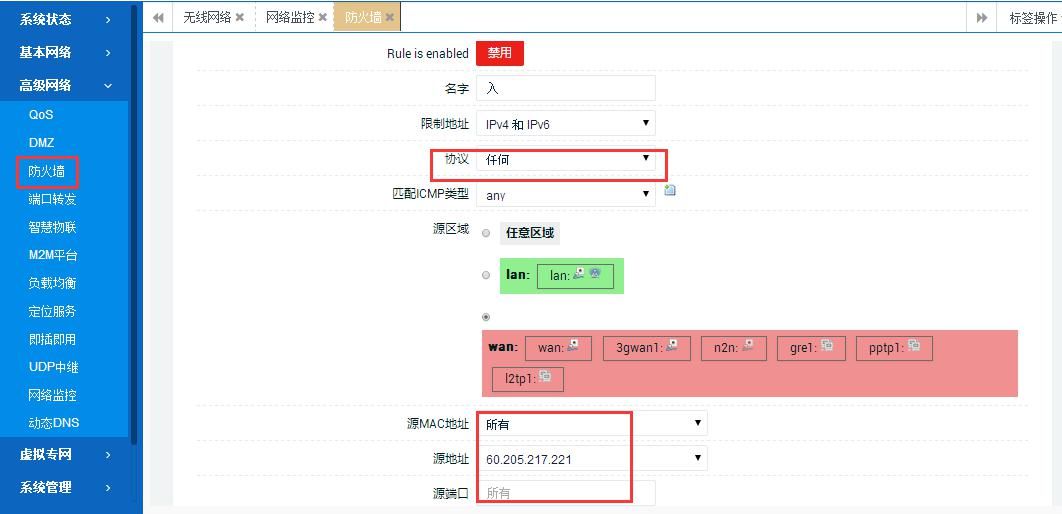Expand the 基本网络 sidebar menu
The height and width of the screenshot is (514, 1062).
coord(66,52)
